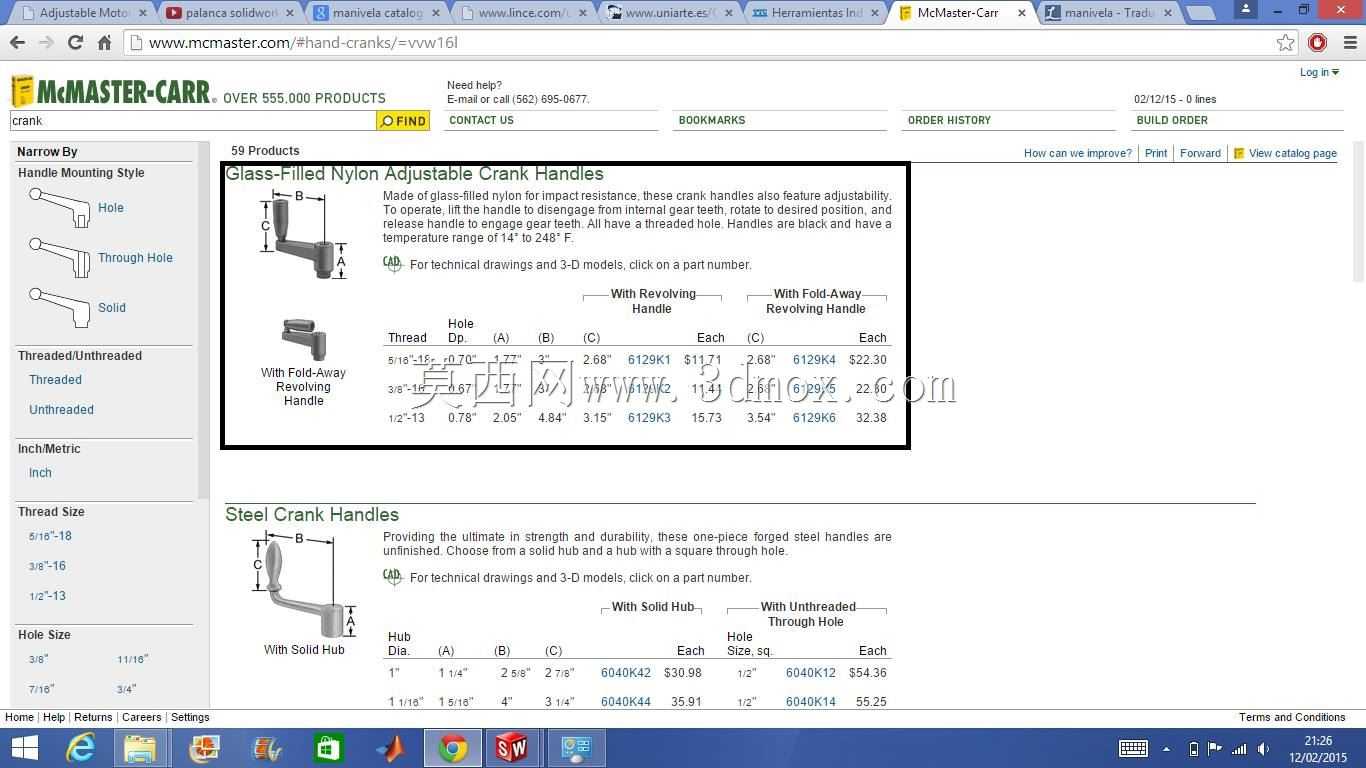Open the Windows Store taskbar icon

tap(328, 748)
